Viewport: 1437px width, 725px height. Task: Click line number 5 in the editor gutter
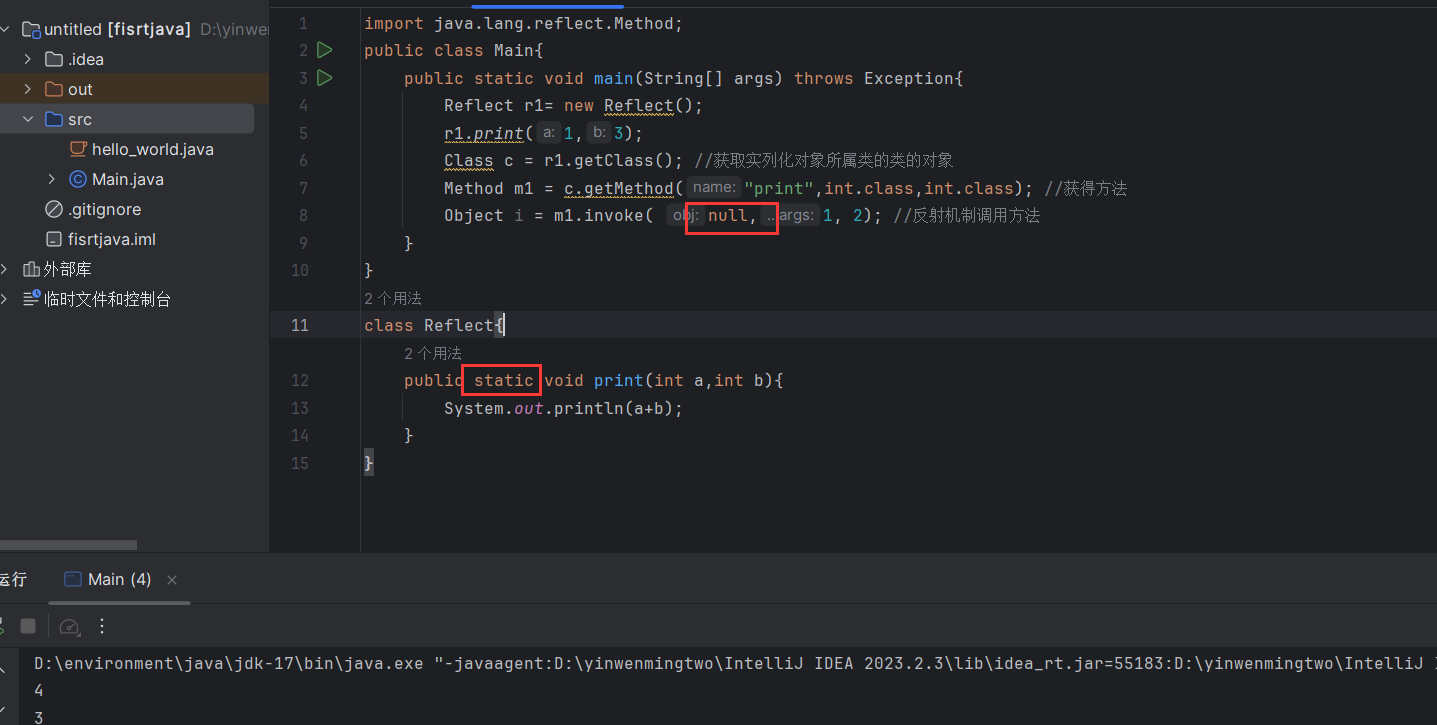click(303, 133)
